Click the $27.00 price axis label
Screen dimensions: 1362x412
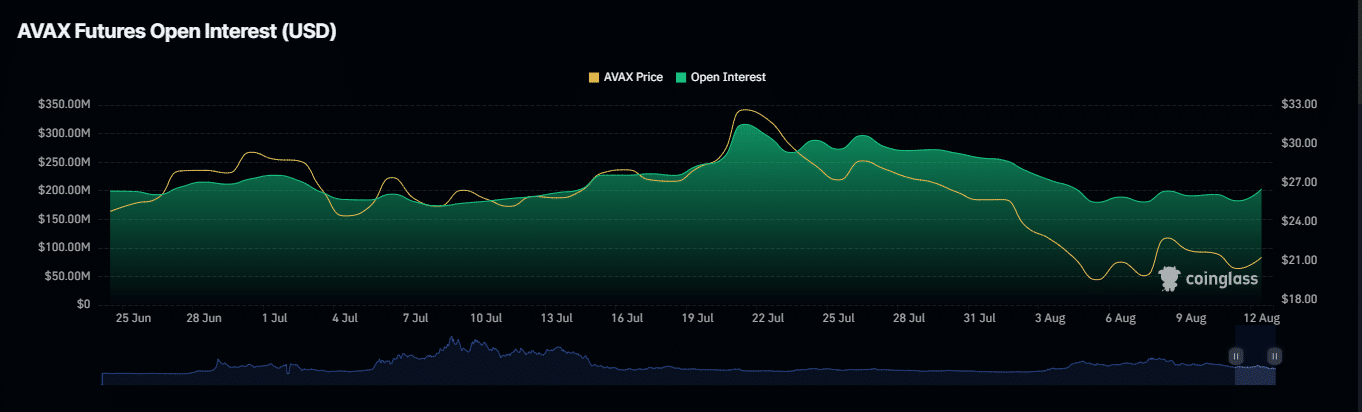1299,182
